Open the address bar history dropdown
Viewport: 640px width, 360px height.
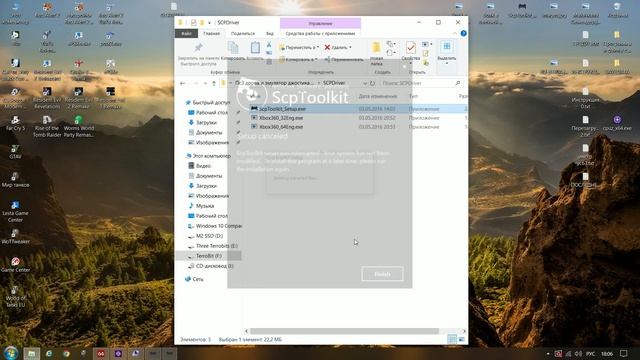tap(365, 83)
